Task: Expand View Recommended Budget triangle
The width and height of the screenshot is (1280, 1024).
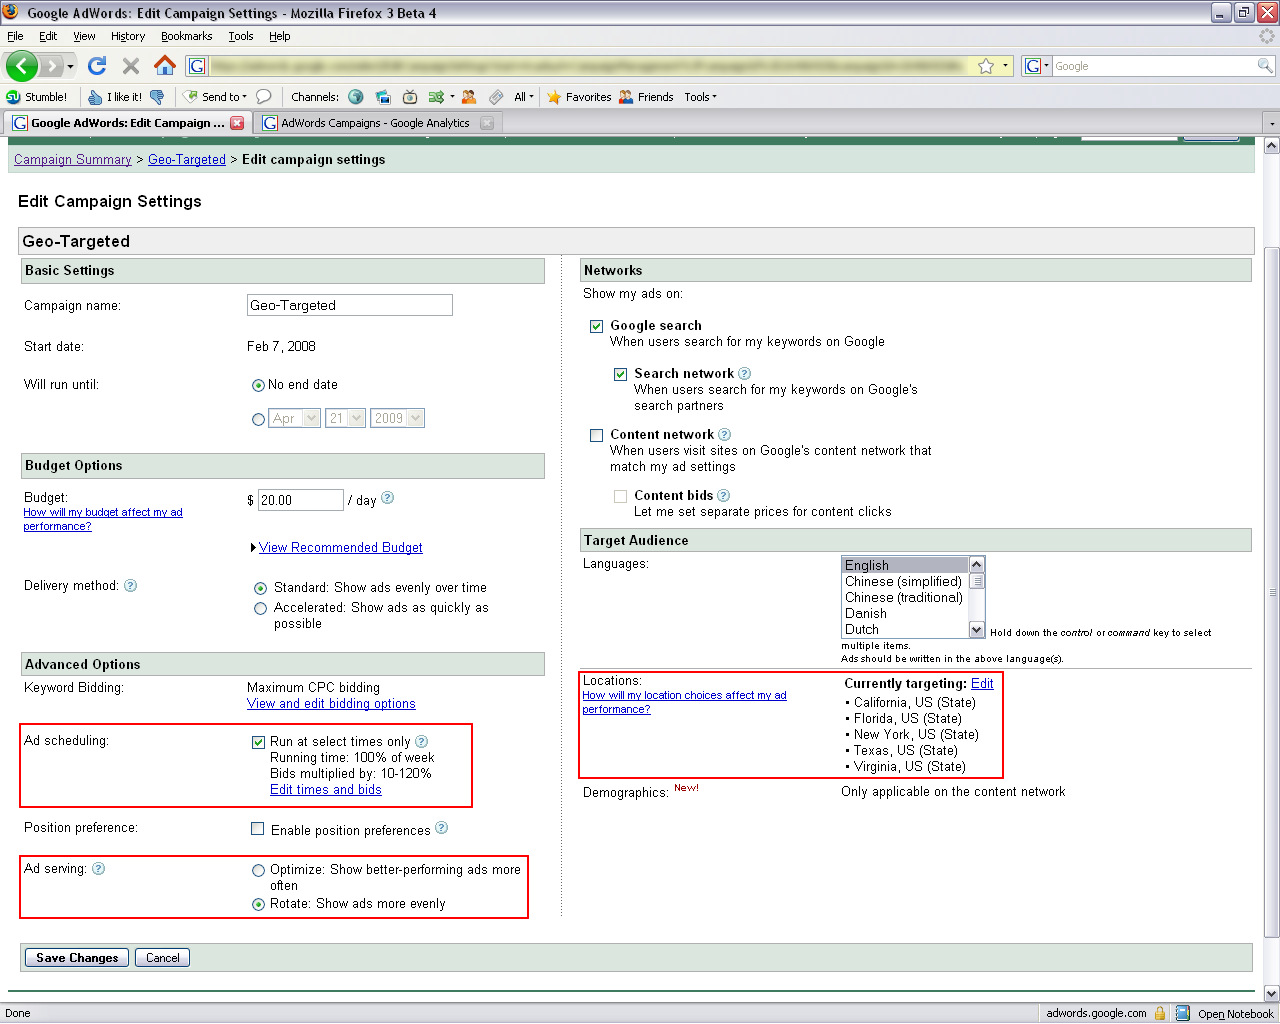Action: [x=253, y=547]
